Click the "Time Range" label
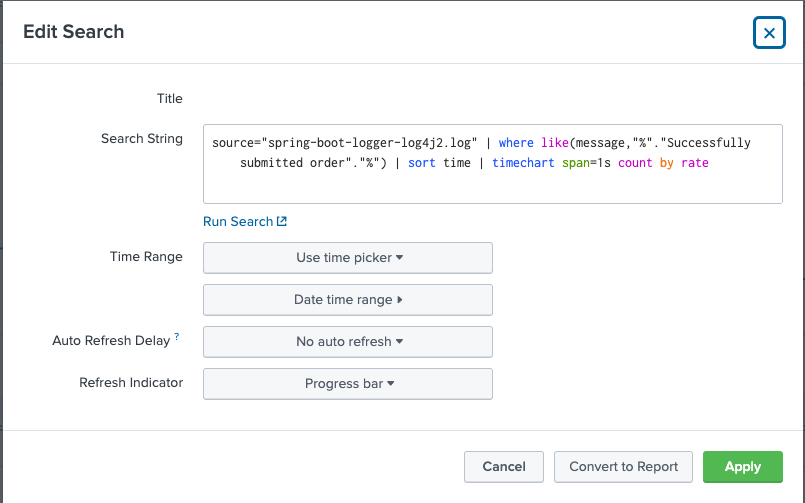The width and height of the screenshot is (805, 503). [x=146, y=257]
